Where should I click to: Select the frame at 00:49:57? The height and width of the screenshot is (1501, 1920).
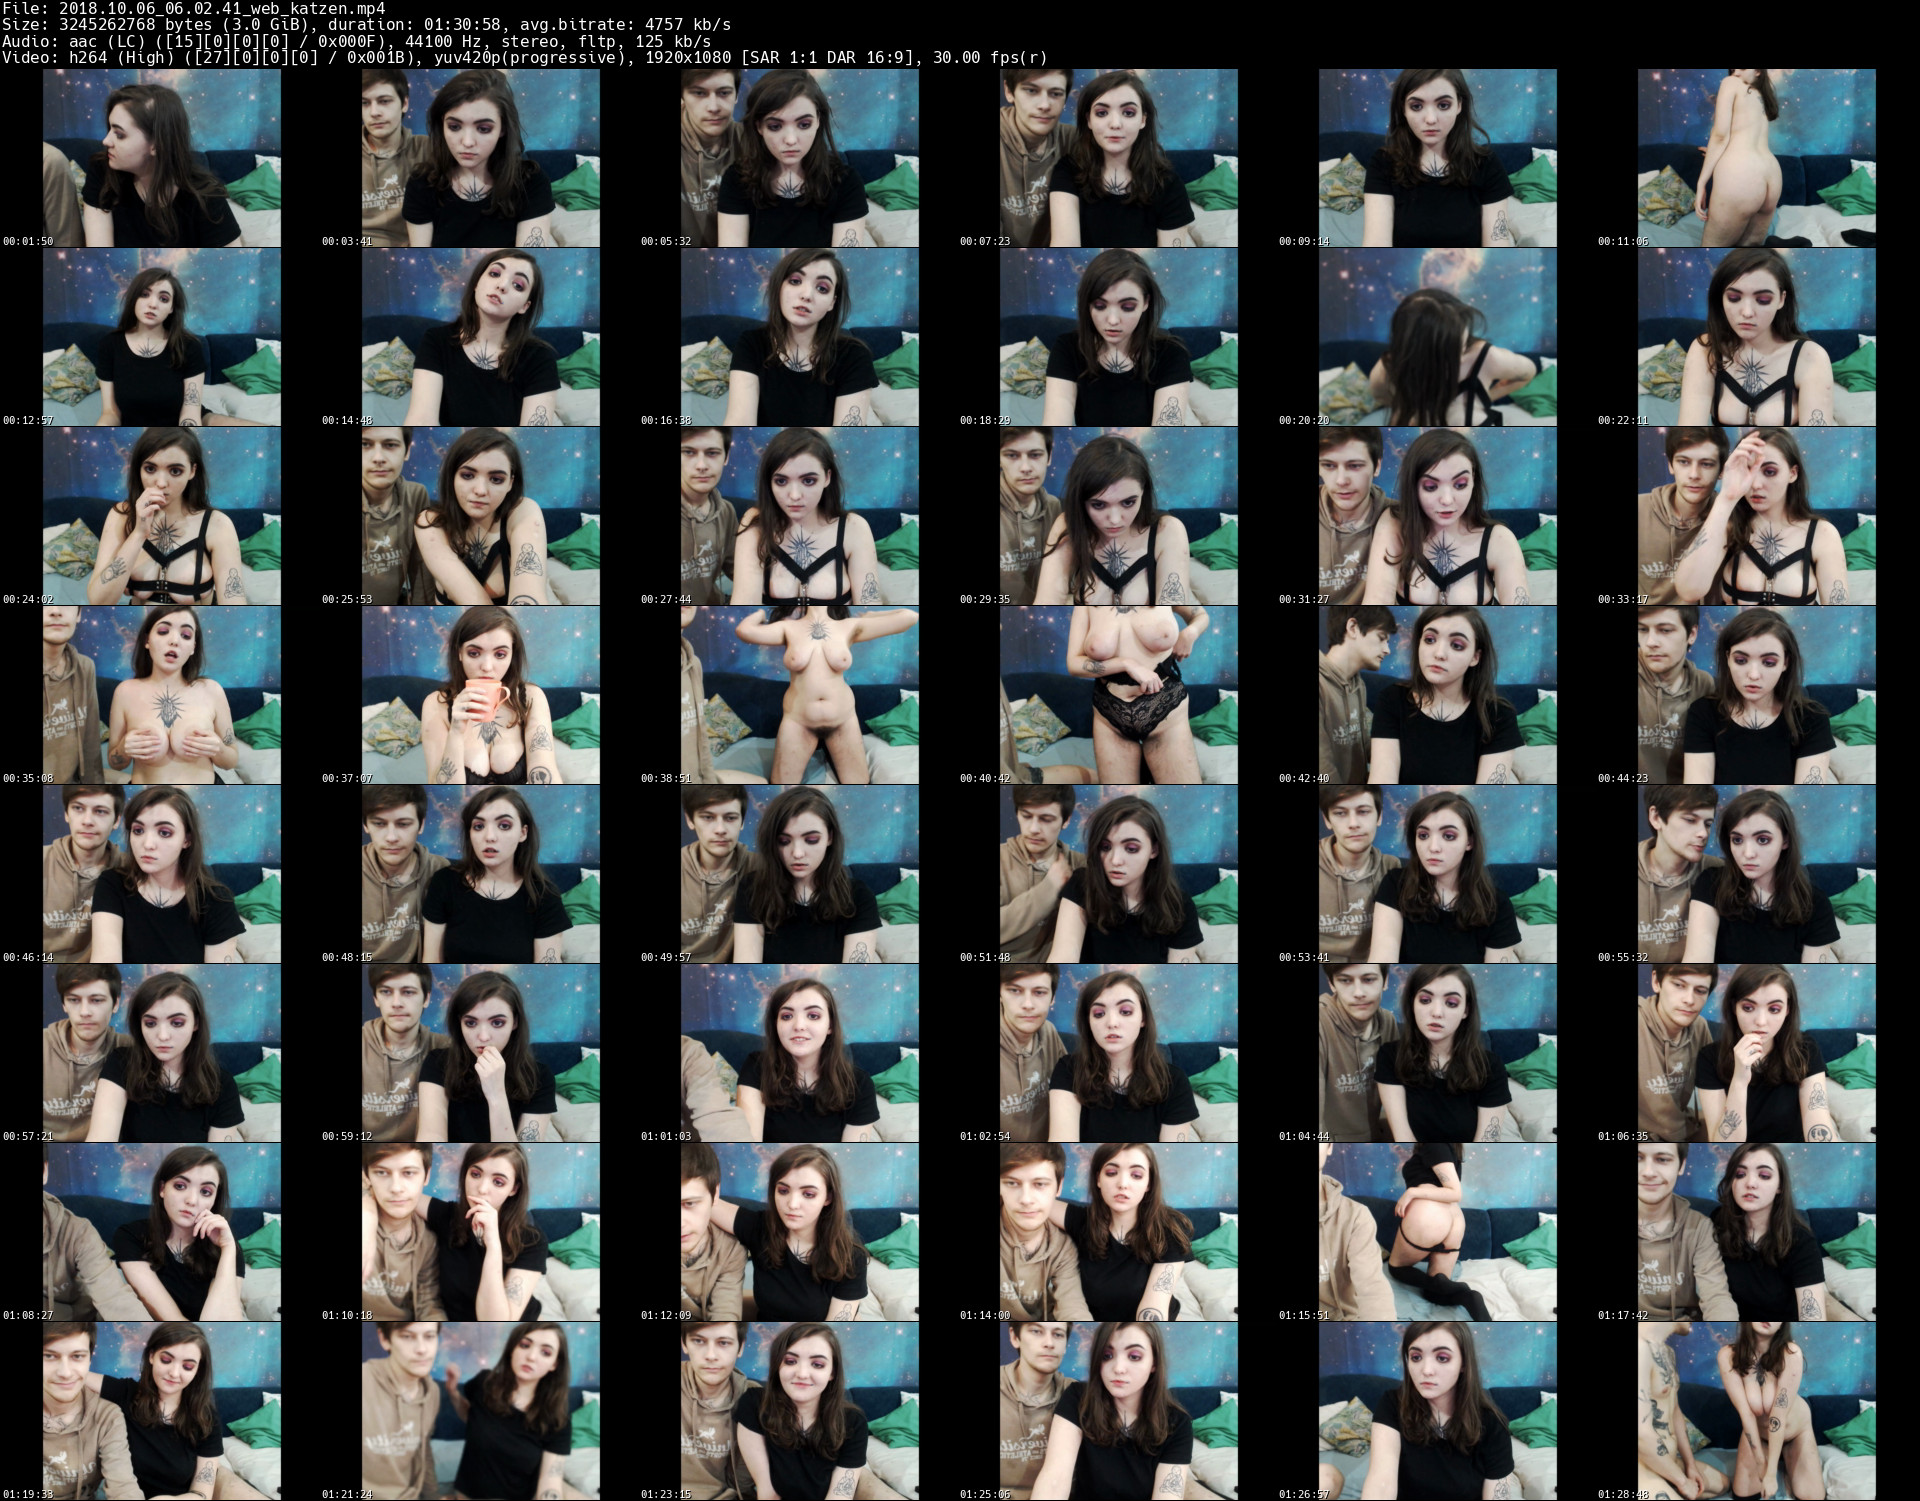pyautogui.click(x=800, y=874)
